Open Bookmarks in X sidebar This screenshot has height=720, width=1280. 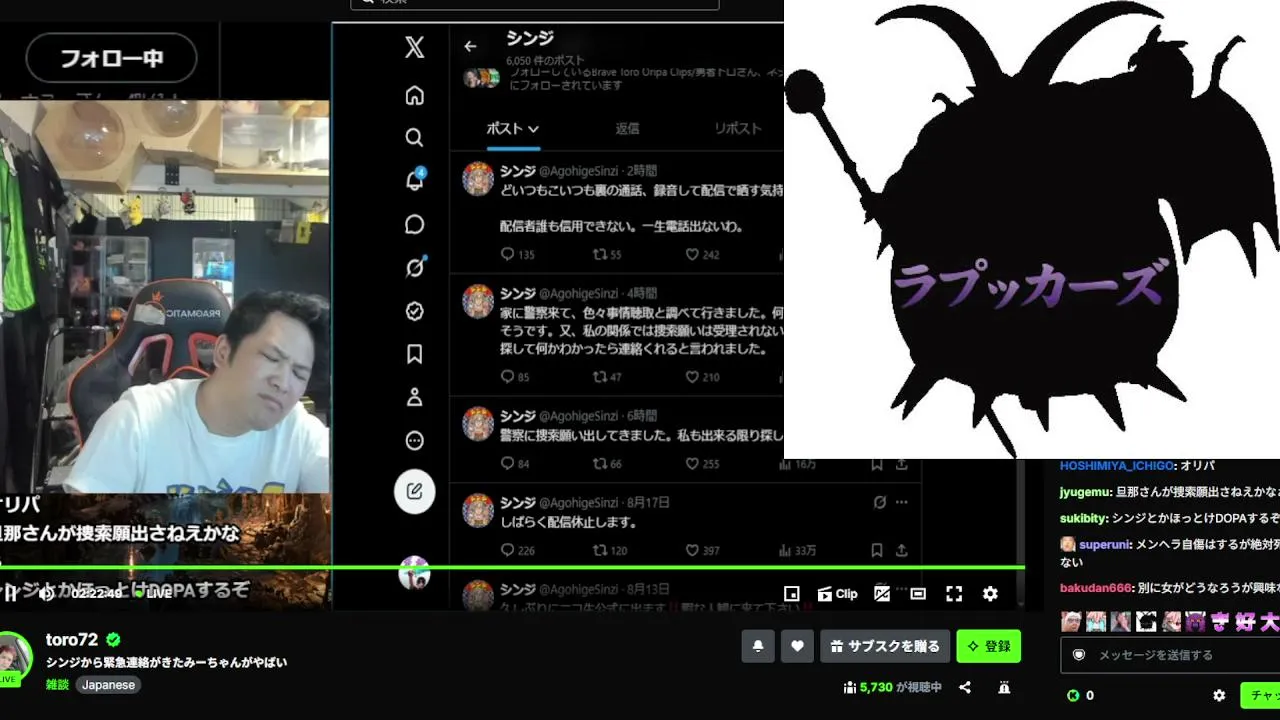pyautogui.click(x=414, y=354)
